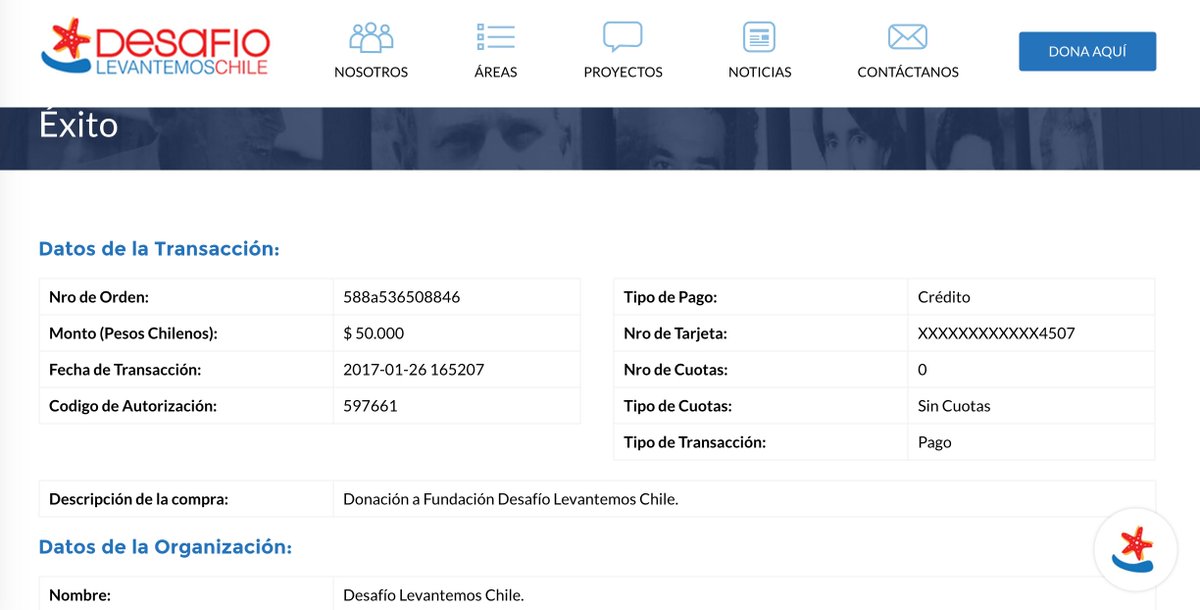1200x610 pixels.
Task: Open the NOSOTROS menu label
Action: pyautogui.click(x=371, y=72)
